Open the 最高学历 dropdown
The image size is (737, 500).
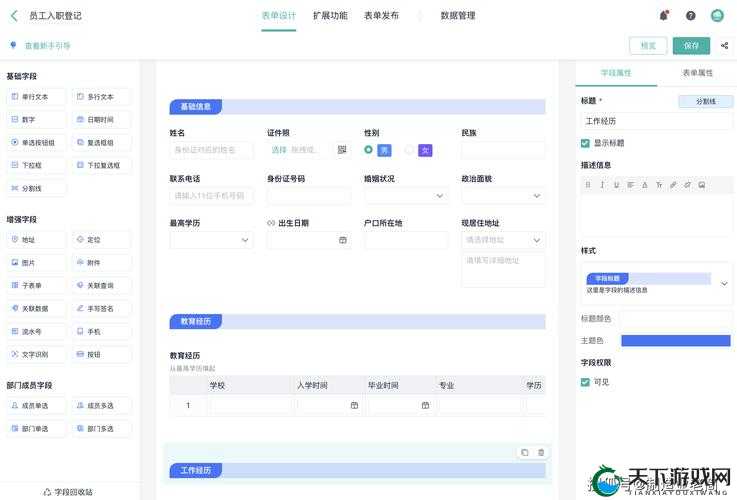[212, 240]
